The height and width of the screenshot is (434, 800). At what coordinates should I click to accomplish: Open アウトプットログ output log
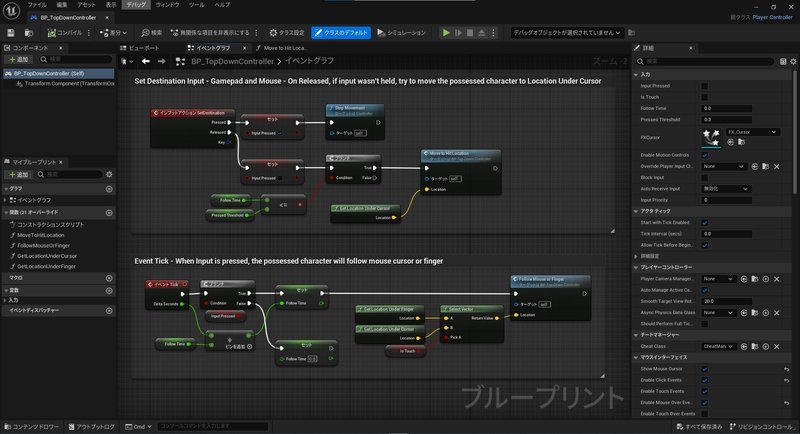coord(92,427)
